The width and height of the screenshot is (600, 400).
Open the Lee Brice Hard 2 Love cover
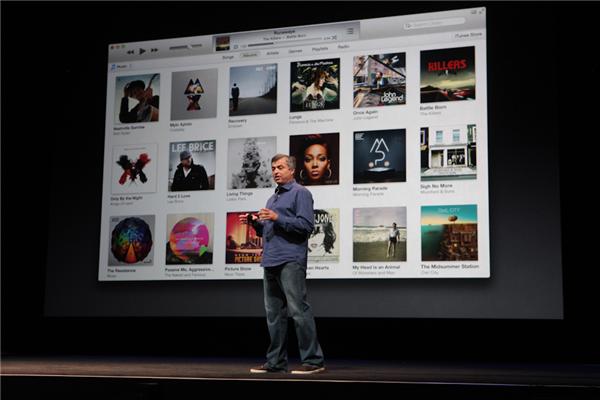click(x=192, y=166)
